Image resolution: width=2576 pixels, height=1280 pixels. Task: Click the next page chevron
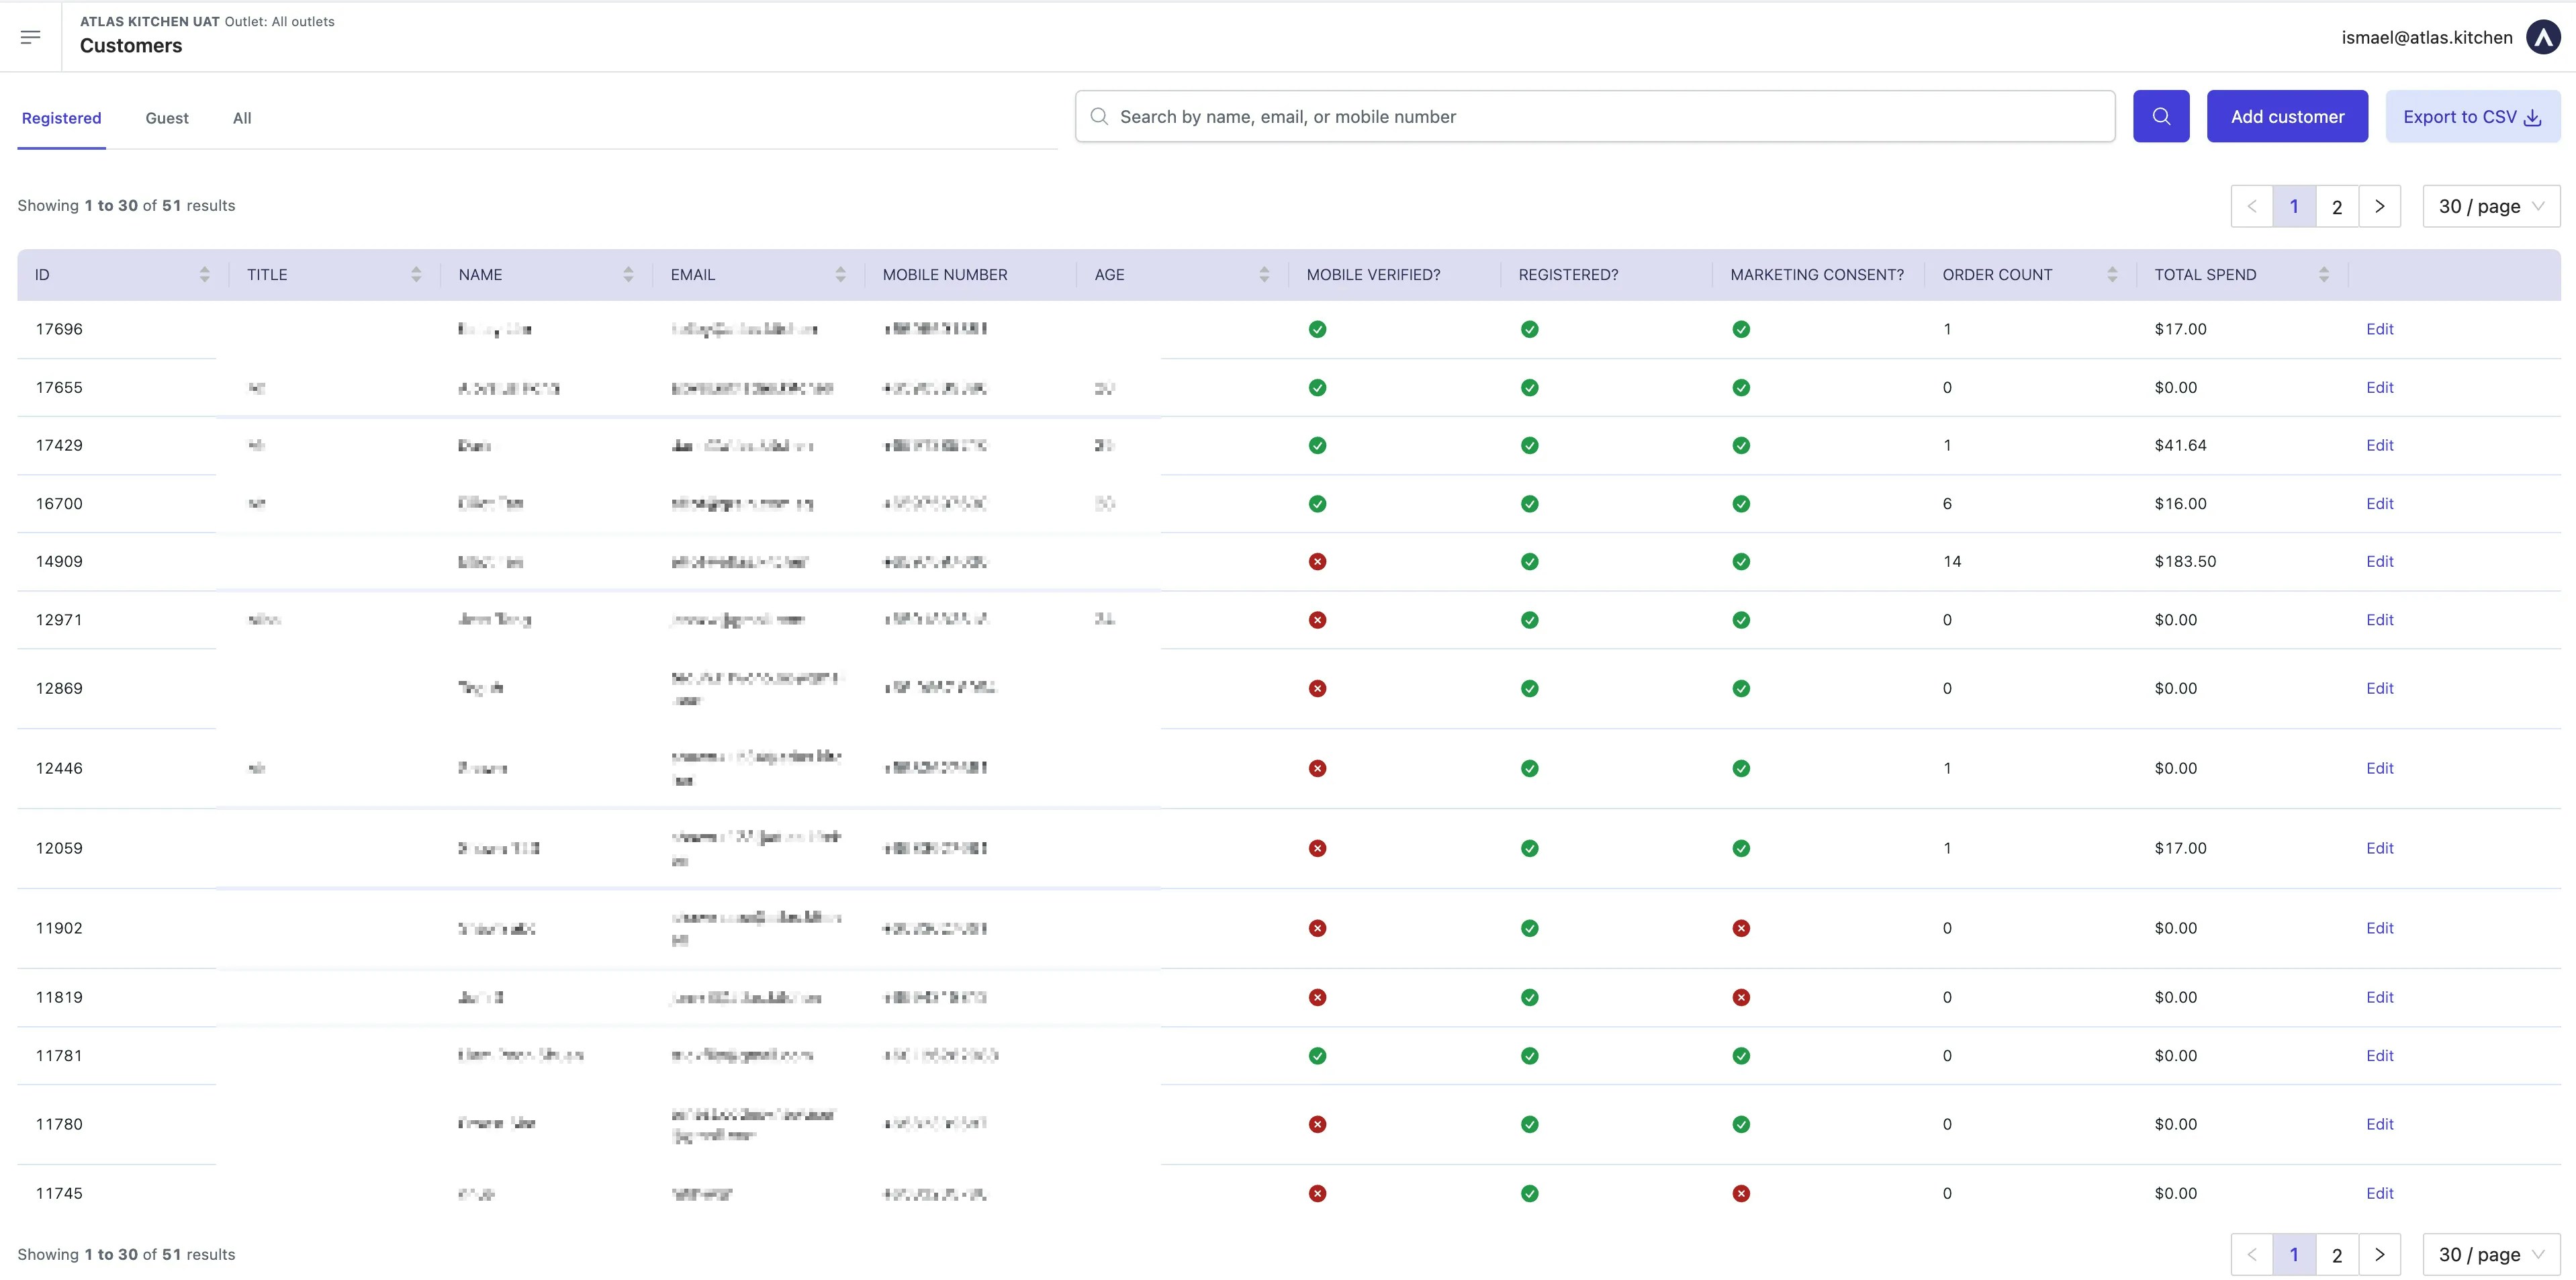pos(2380,206)
